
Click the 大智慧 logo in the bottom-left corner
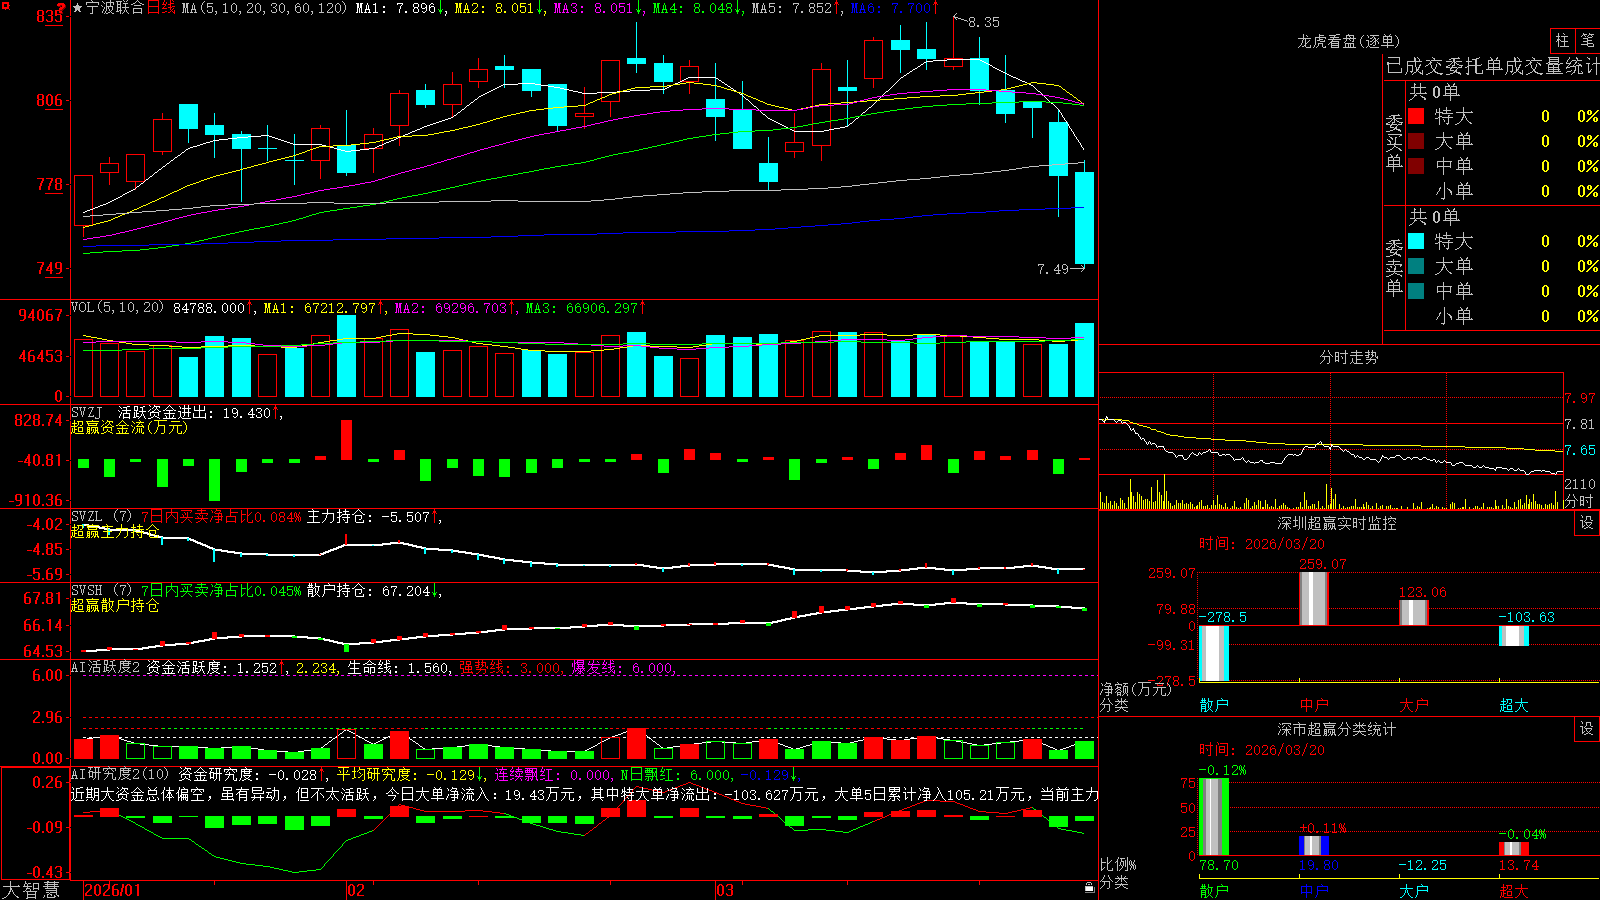31,890
